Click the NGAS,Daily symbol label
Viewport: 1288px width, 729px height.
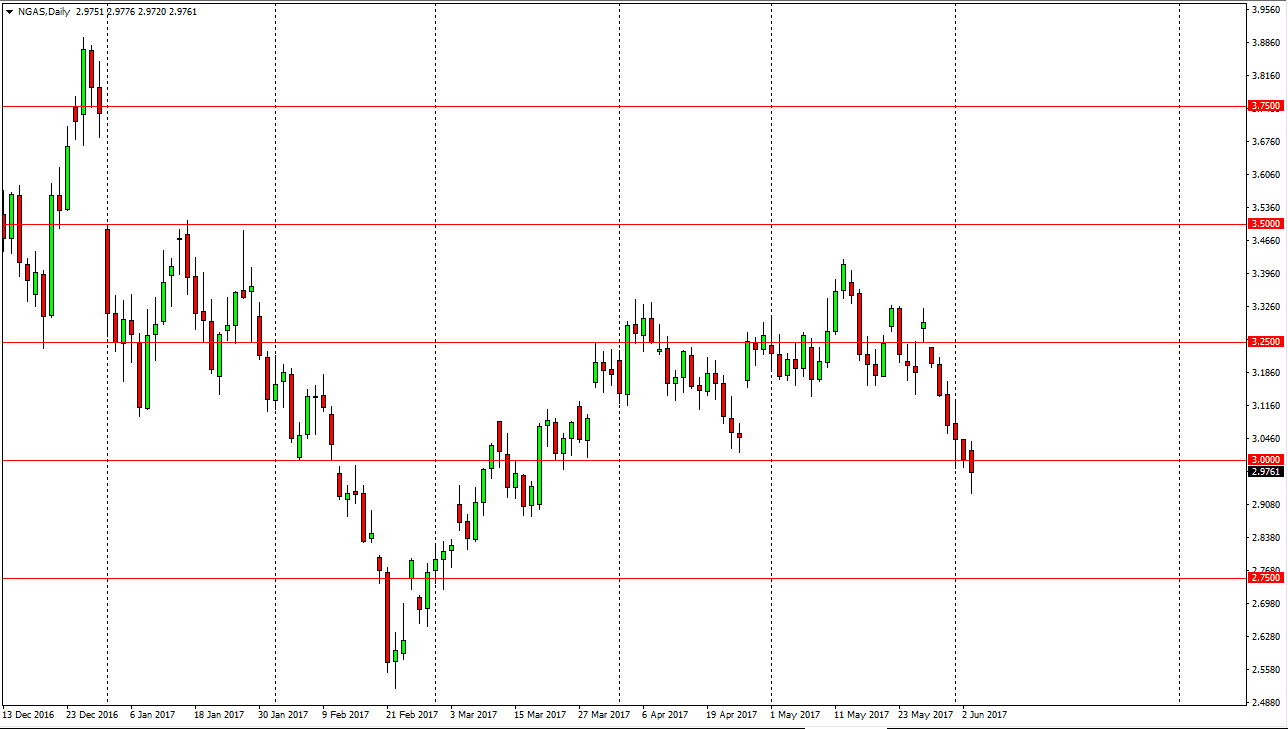pos(44,10)
